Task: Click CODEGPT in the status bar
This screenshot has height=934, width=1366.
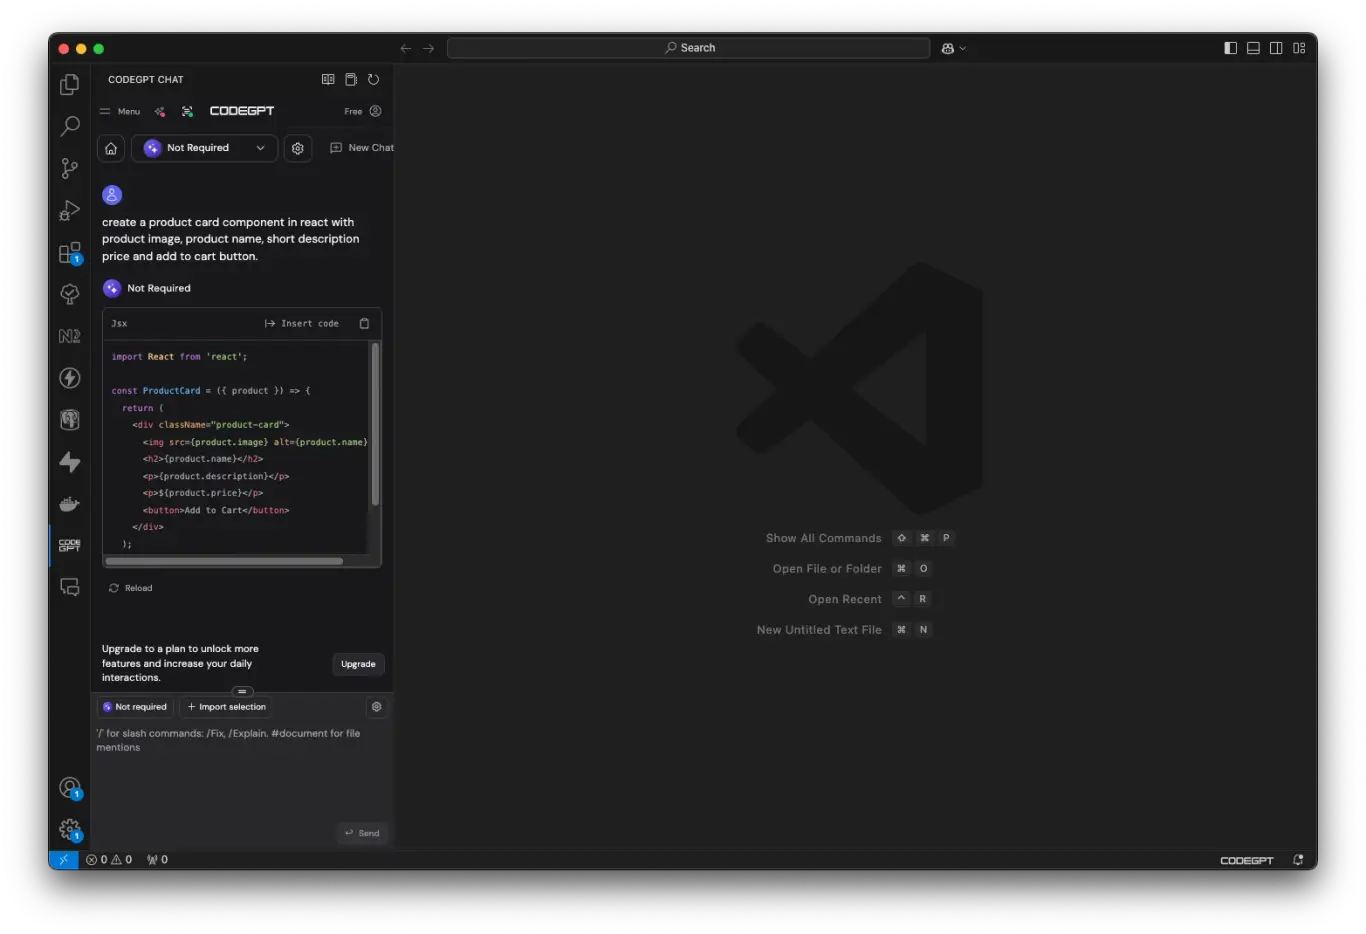Action: (1247, 860)
